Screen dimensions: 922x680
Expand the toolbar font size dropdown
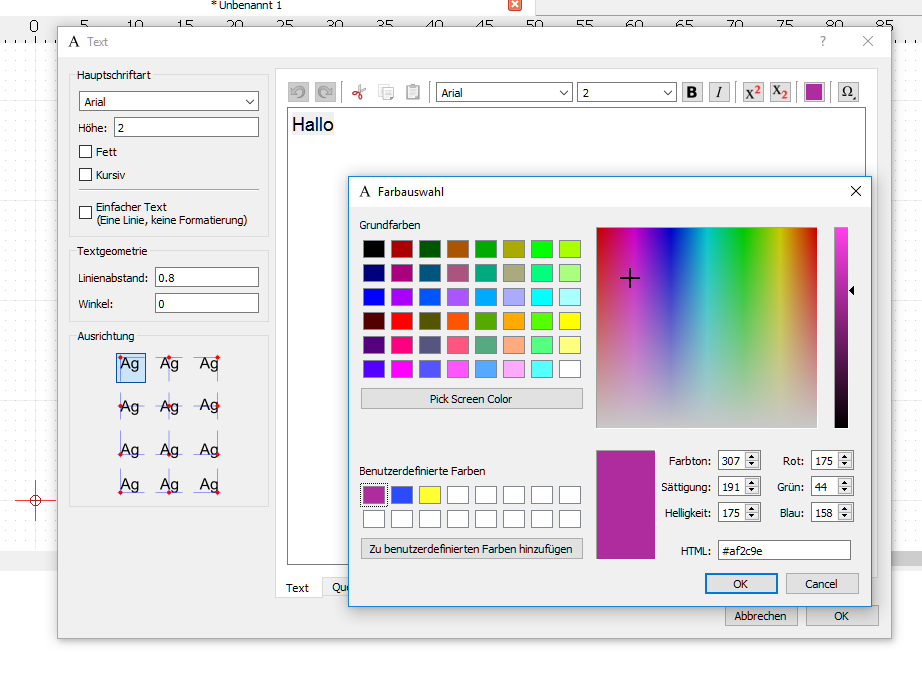627,92
